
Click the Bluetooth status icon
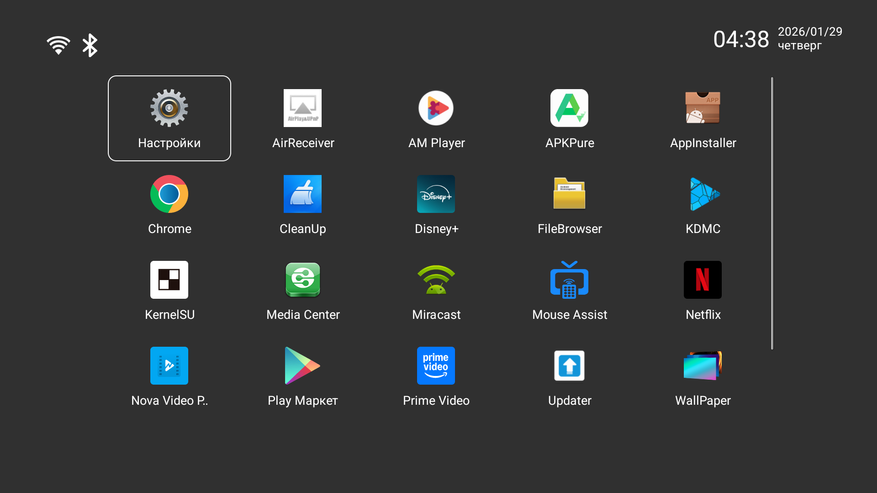[x=89, y=45]
